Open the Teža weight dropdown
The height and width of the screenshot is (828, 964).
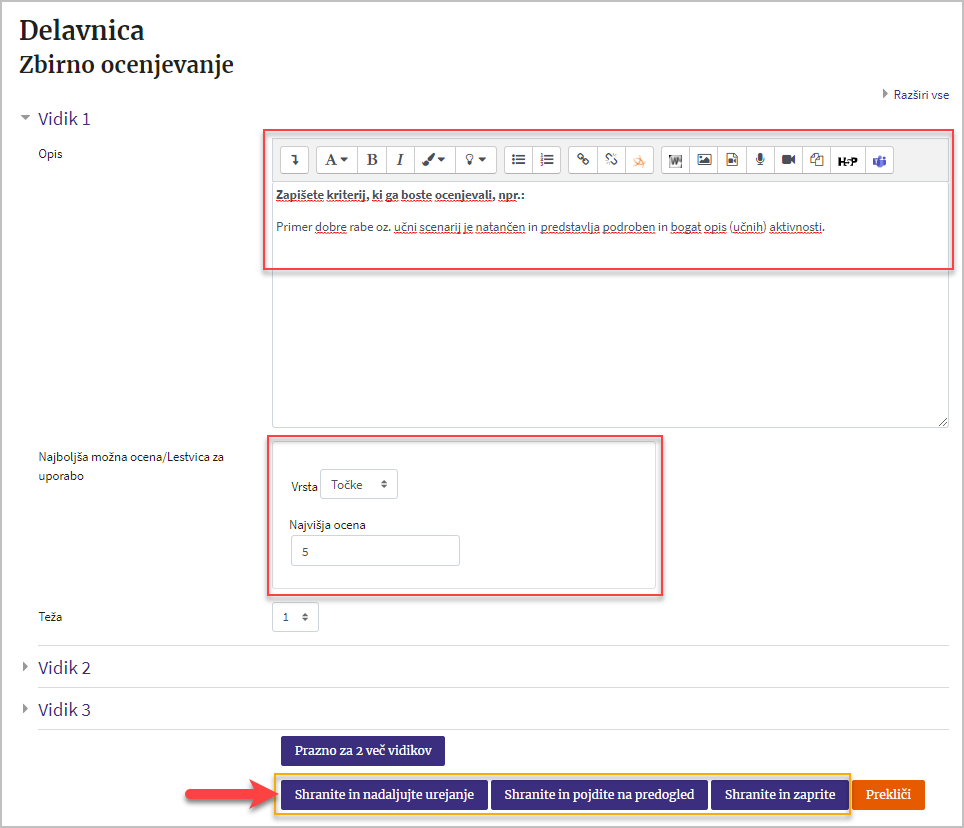[295, 617]
